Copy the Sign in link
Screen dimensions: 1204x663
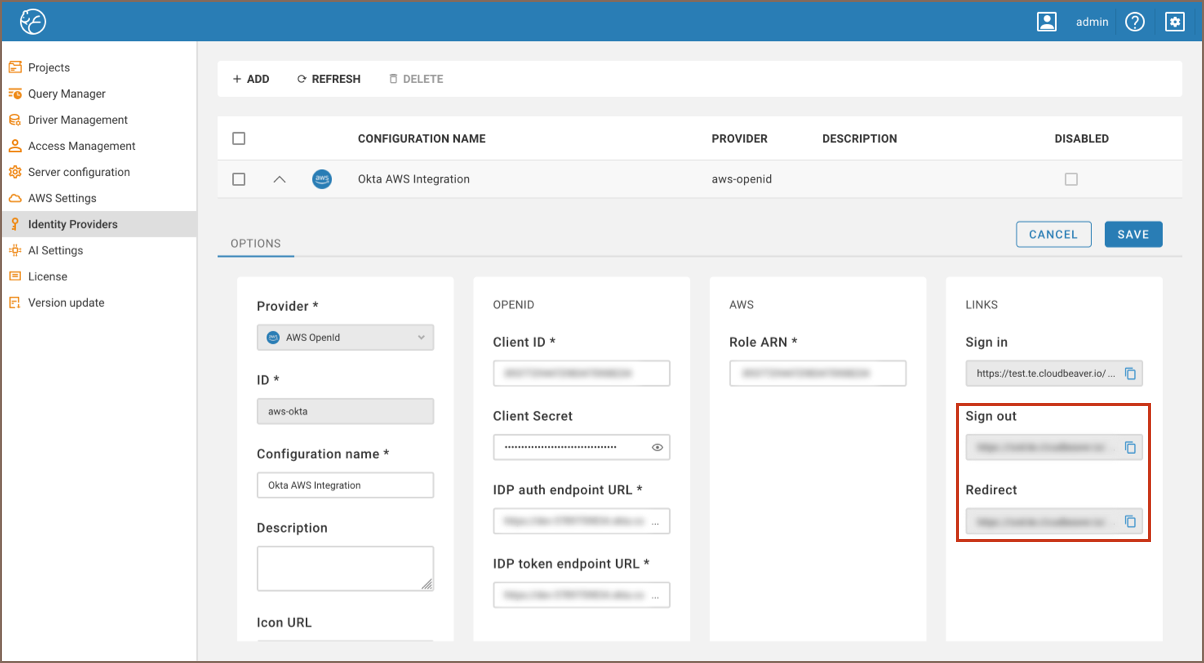pos(1130,374)
